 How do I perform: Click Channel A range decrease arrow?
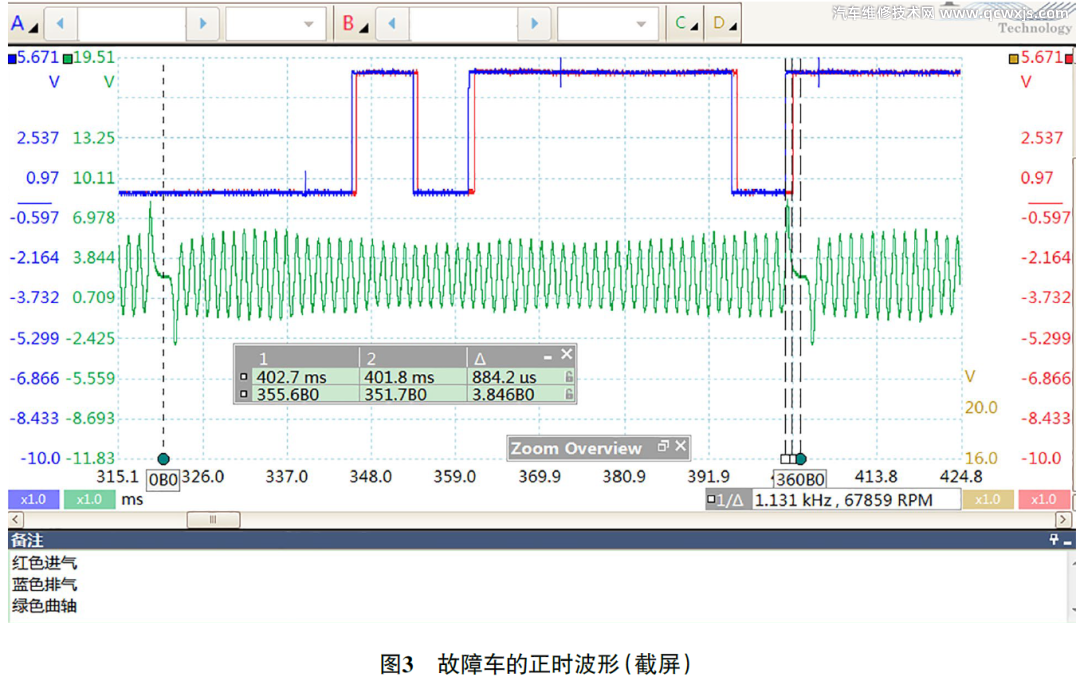(60, 22)
